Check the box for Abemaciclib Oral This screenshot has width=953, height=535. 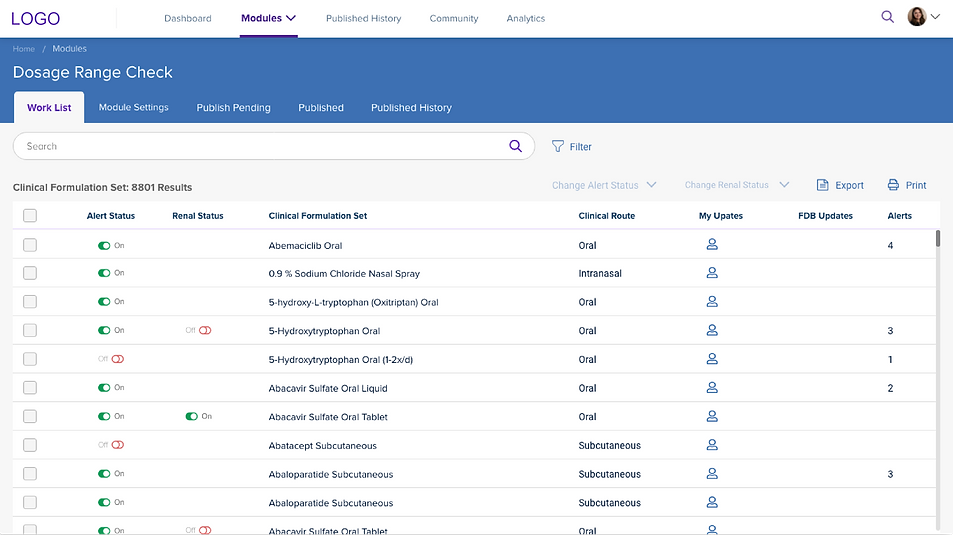[30, 245]
